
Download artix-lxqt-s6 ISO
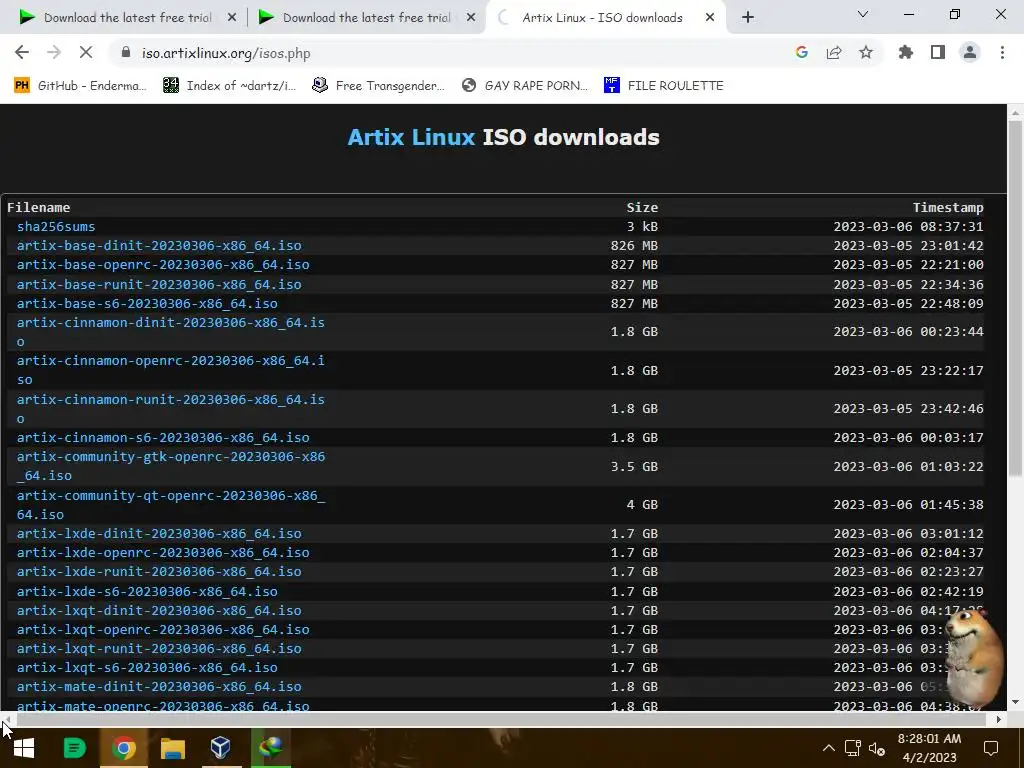pos(147,667)
